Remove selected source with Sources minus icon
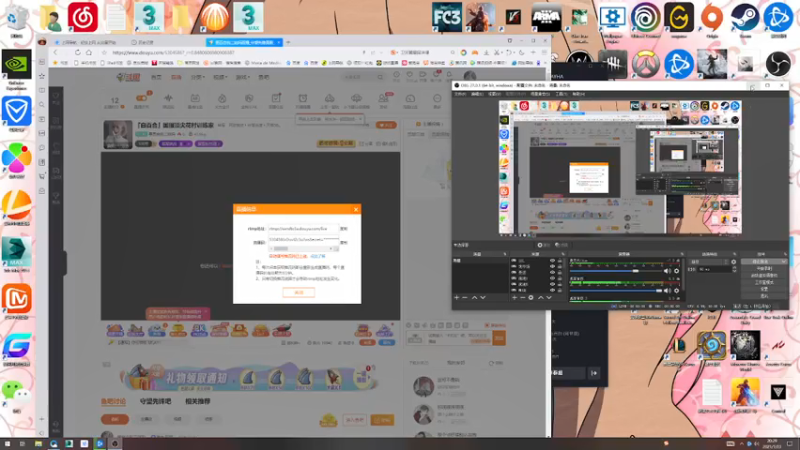The width and height of the screenshot is (800, 450). [x=522, y=297]
